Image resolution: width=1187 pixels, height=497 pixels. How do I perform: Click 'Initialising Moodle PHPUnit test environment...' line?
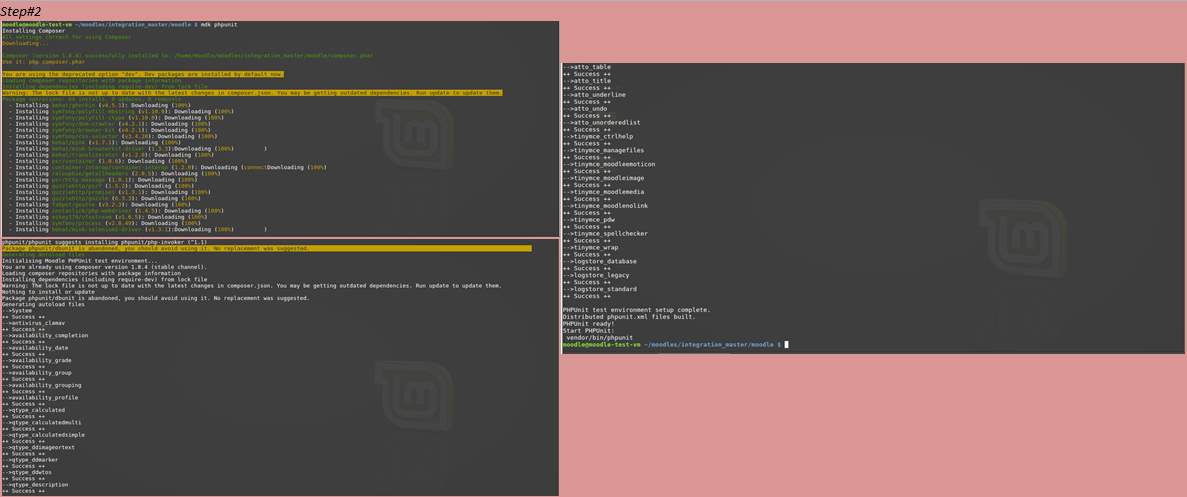pyautogui.click(x=80, y=261)
